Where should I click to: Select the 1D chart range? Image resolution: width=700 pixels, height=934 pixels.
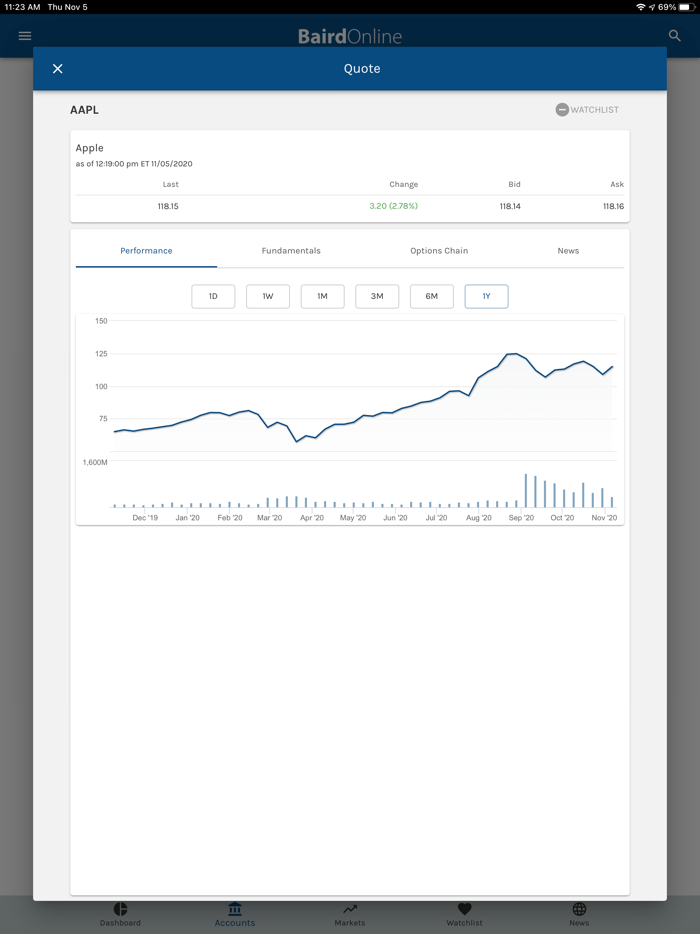tap(213, 296)
